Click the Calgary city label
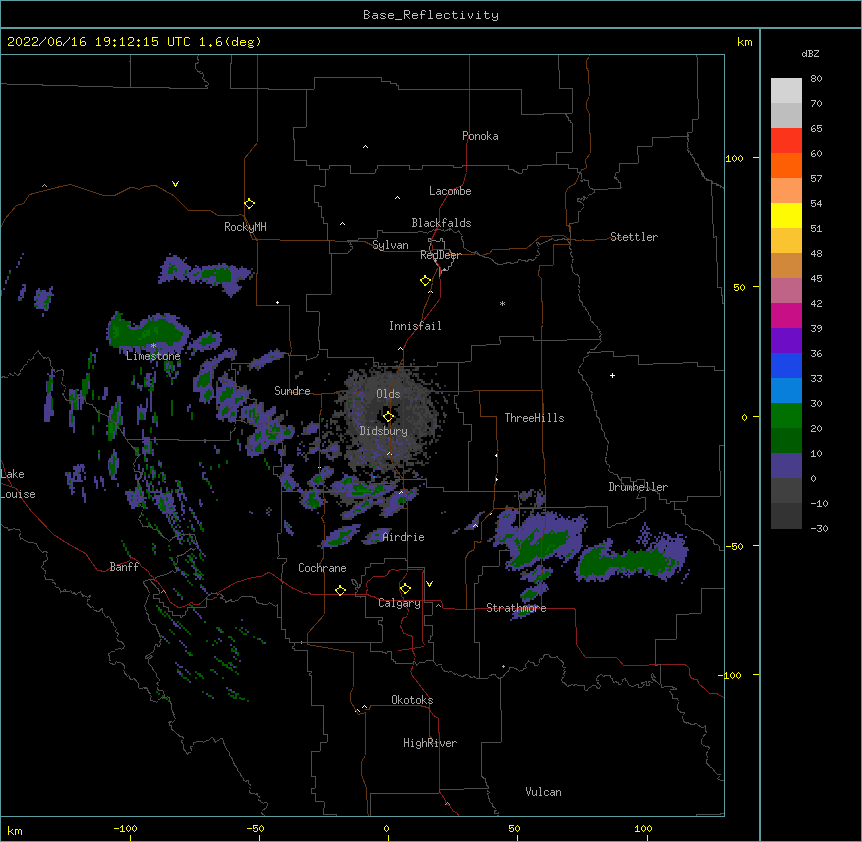862x842 pixels. coord(399,603)
